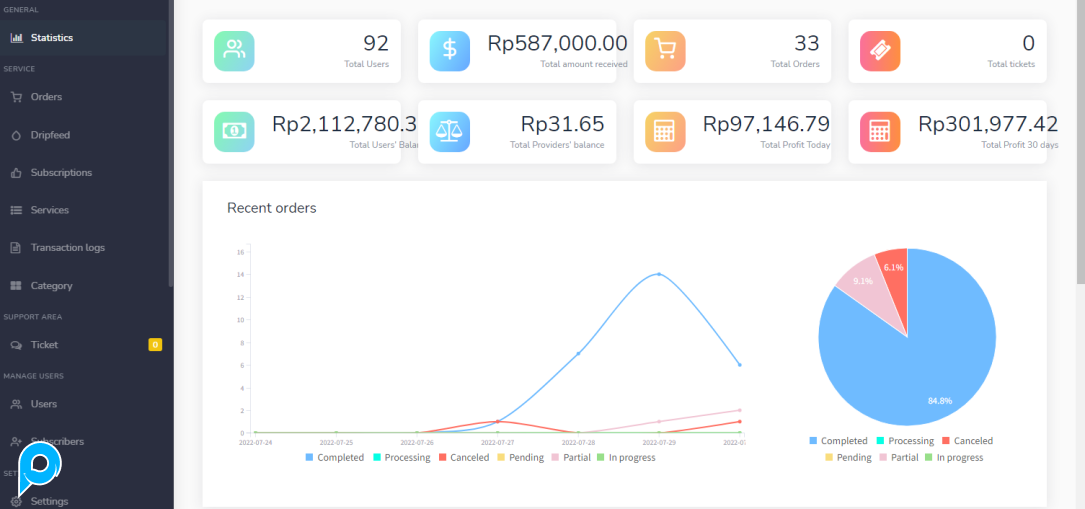Click the Total Users people icon
This screenshot has height=509, width=1085.
coord(234,51)
